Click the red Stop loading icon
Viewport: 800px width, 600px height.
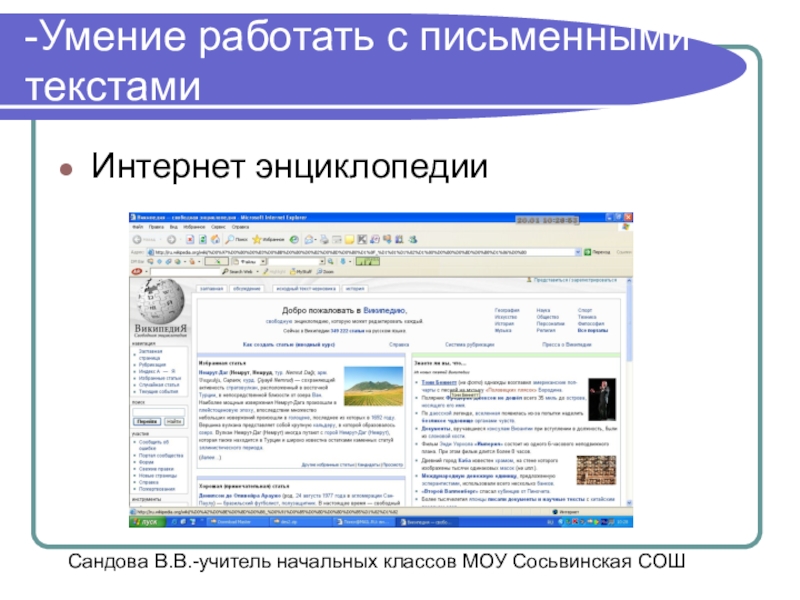point(190,239)
